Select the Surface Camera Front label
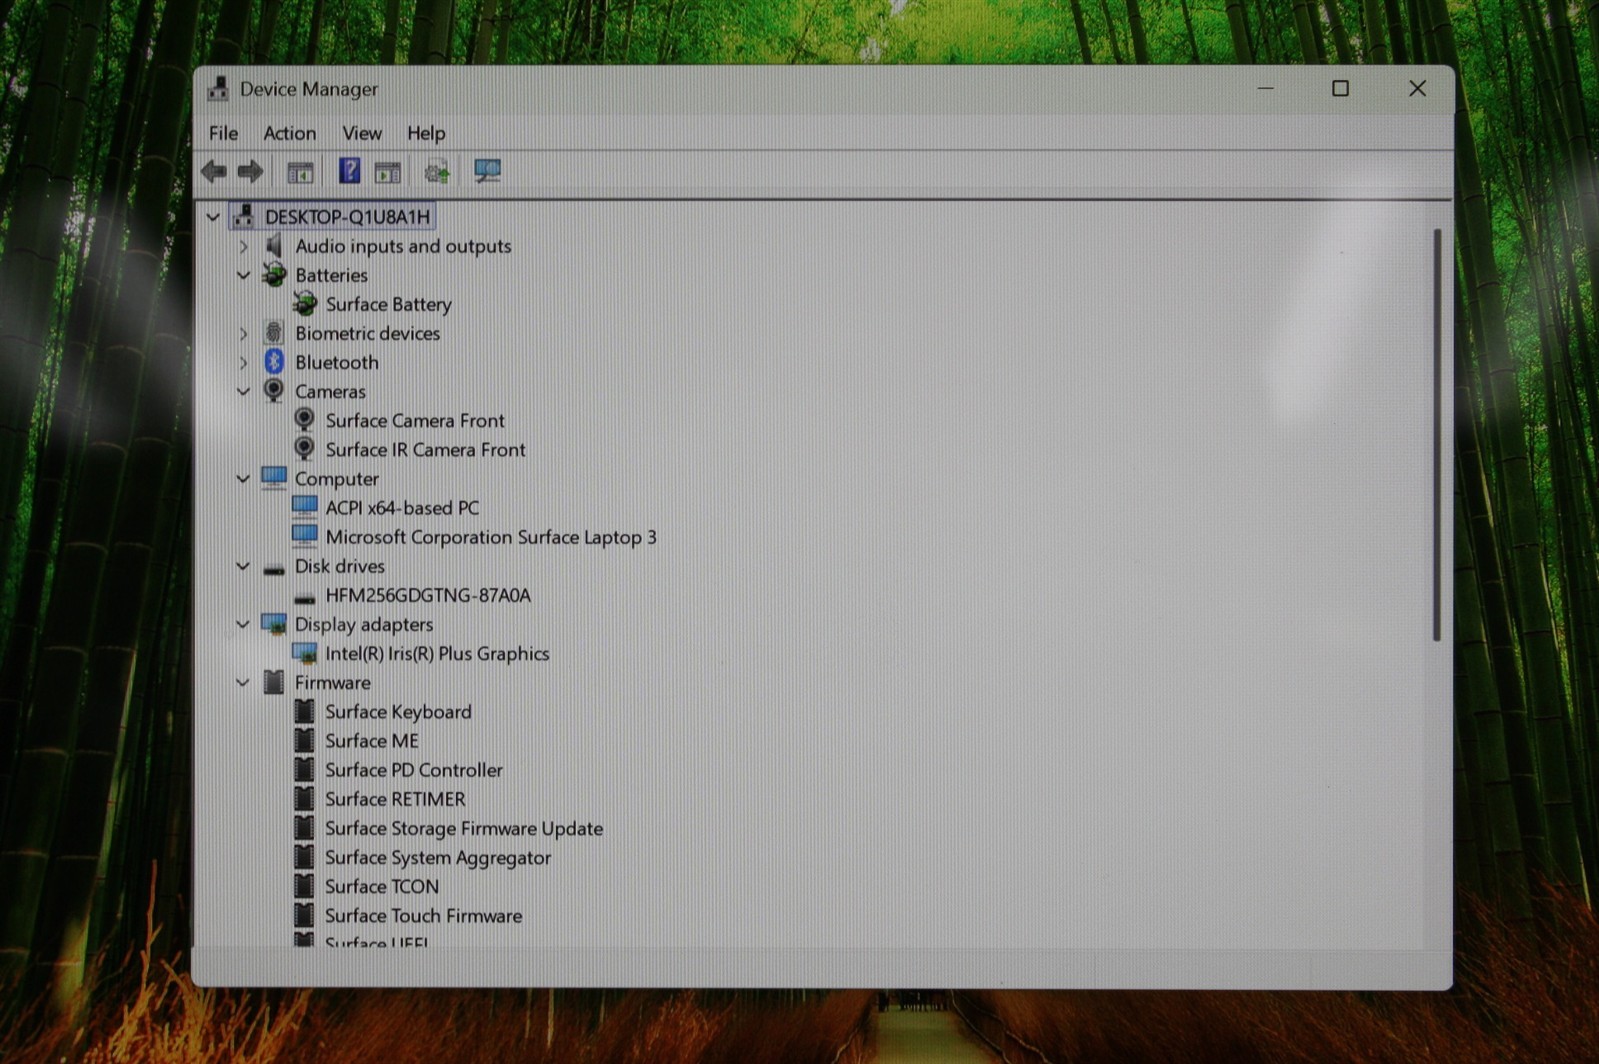This screenshot has height=1064, width=1599. 415,420
